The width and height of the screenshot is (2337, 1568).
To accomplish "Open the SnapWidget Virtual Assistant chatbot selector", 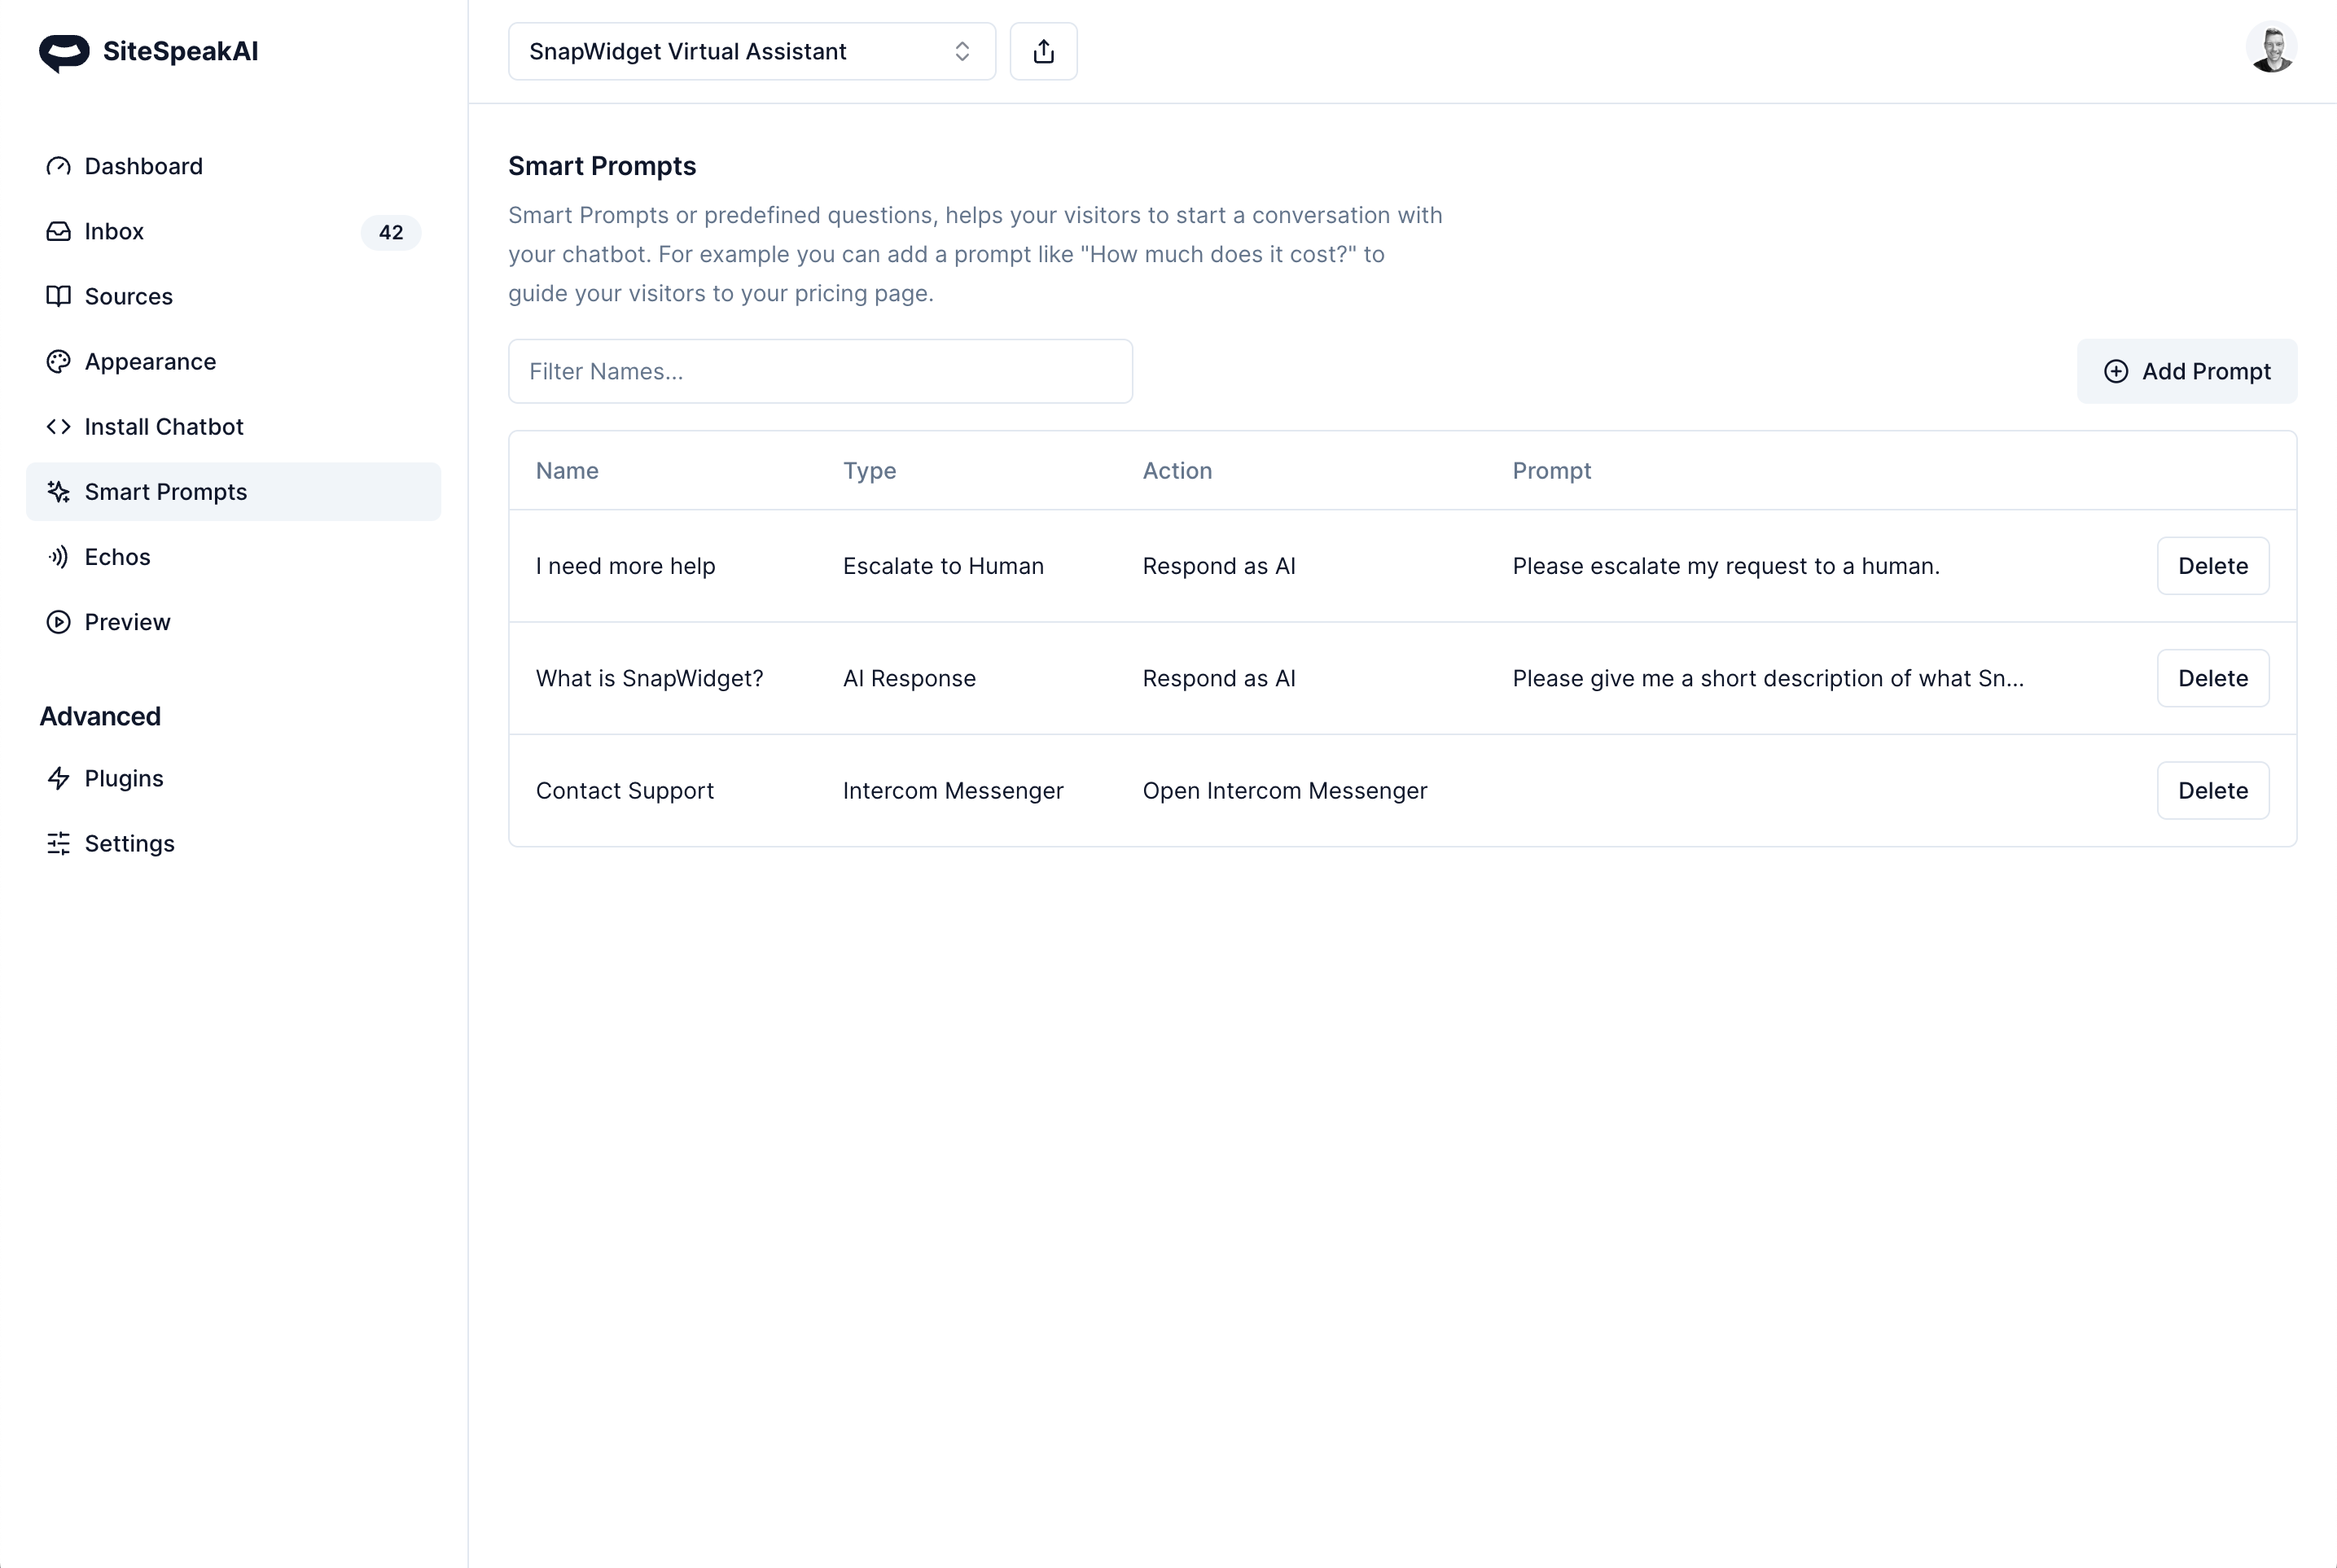I will [x=752, y=51].
